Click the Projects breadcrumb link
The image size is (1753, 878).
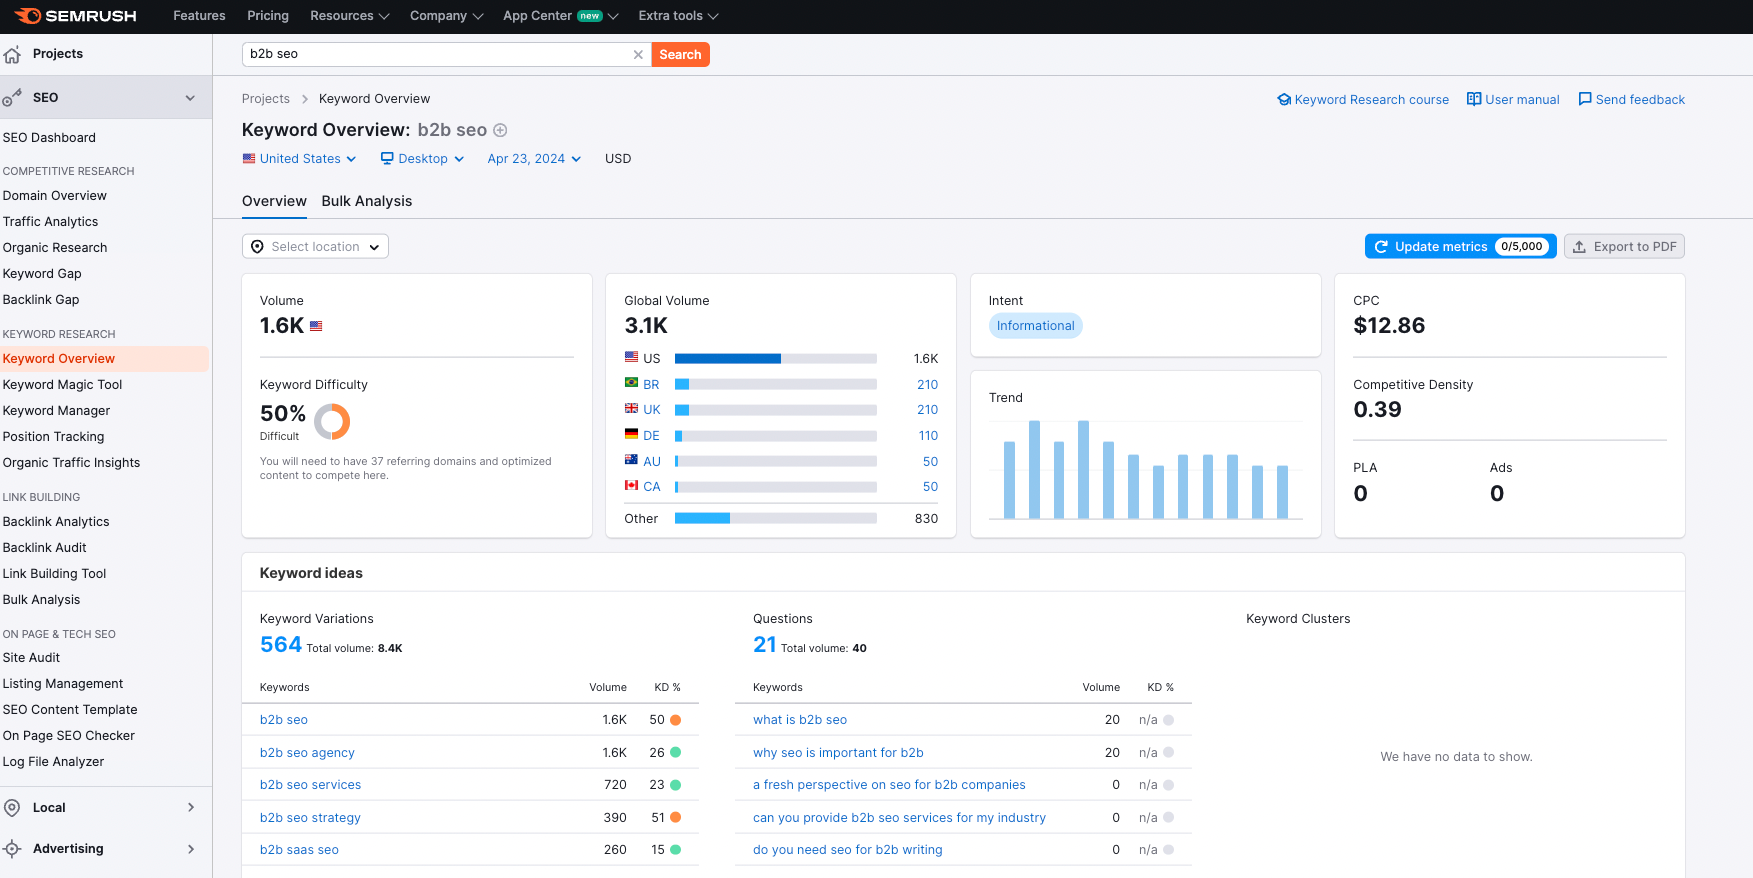[x=266, y=99]
